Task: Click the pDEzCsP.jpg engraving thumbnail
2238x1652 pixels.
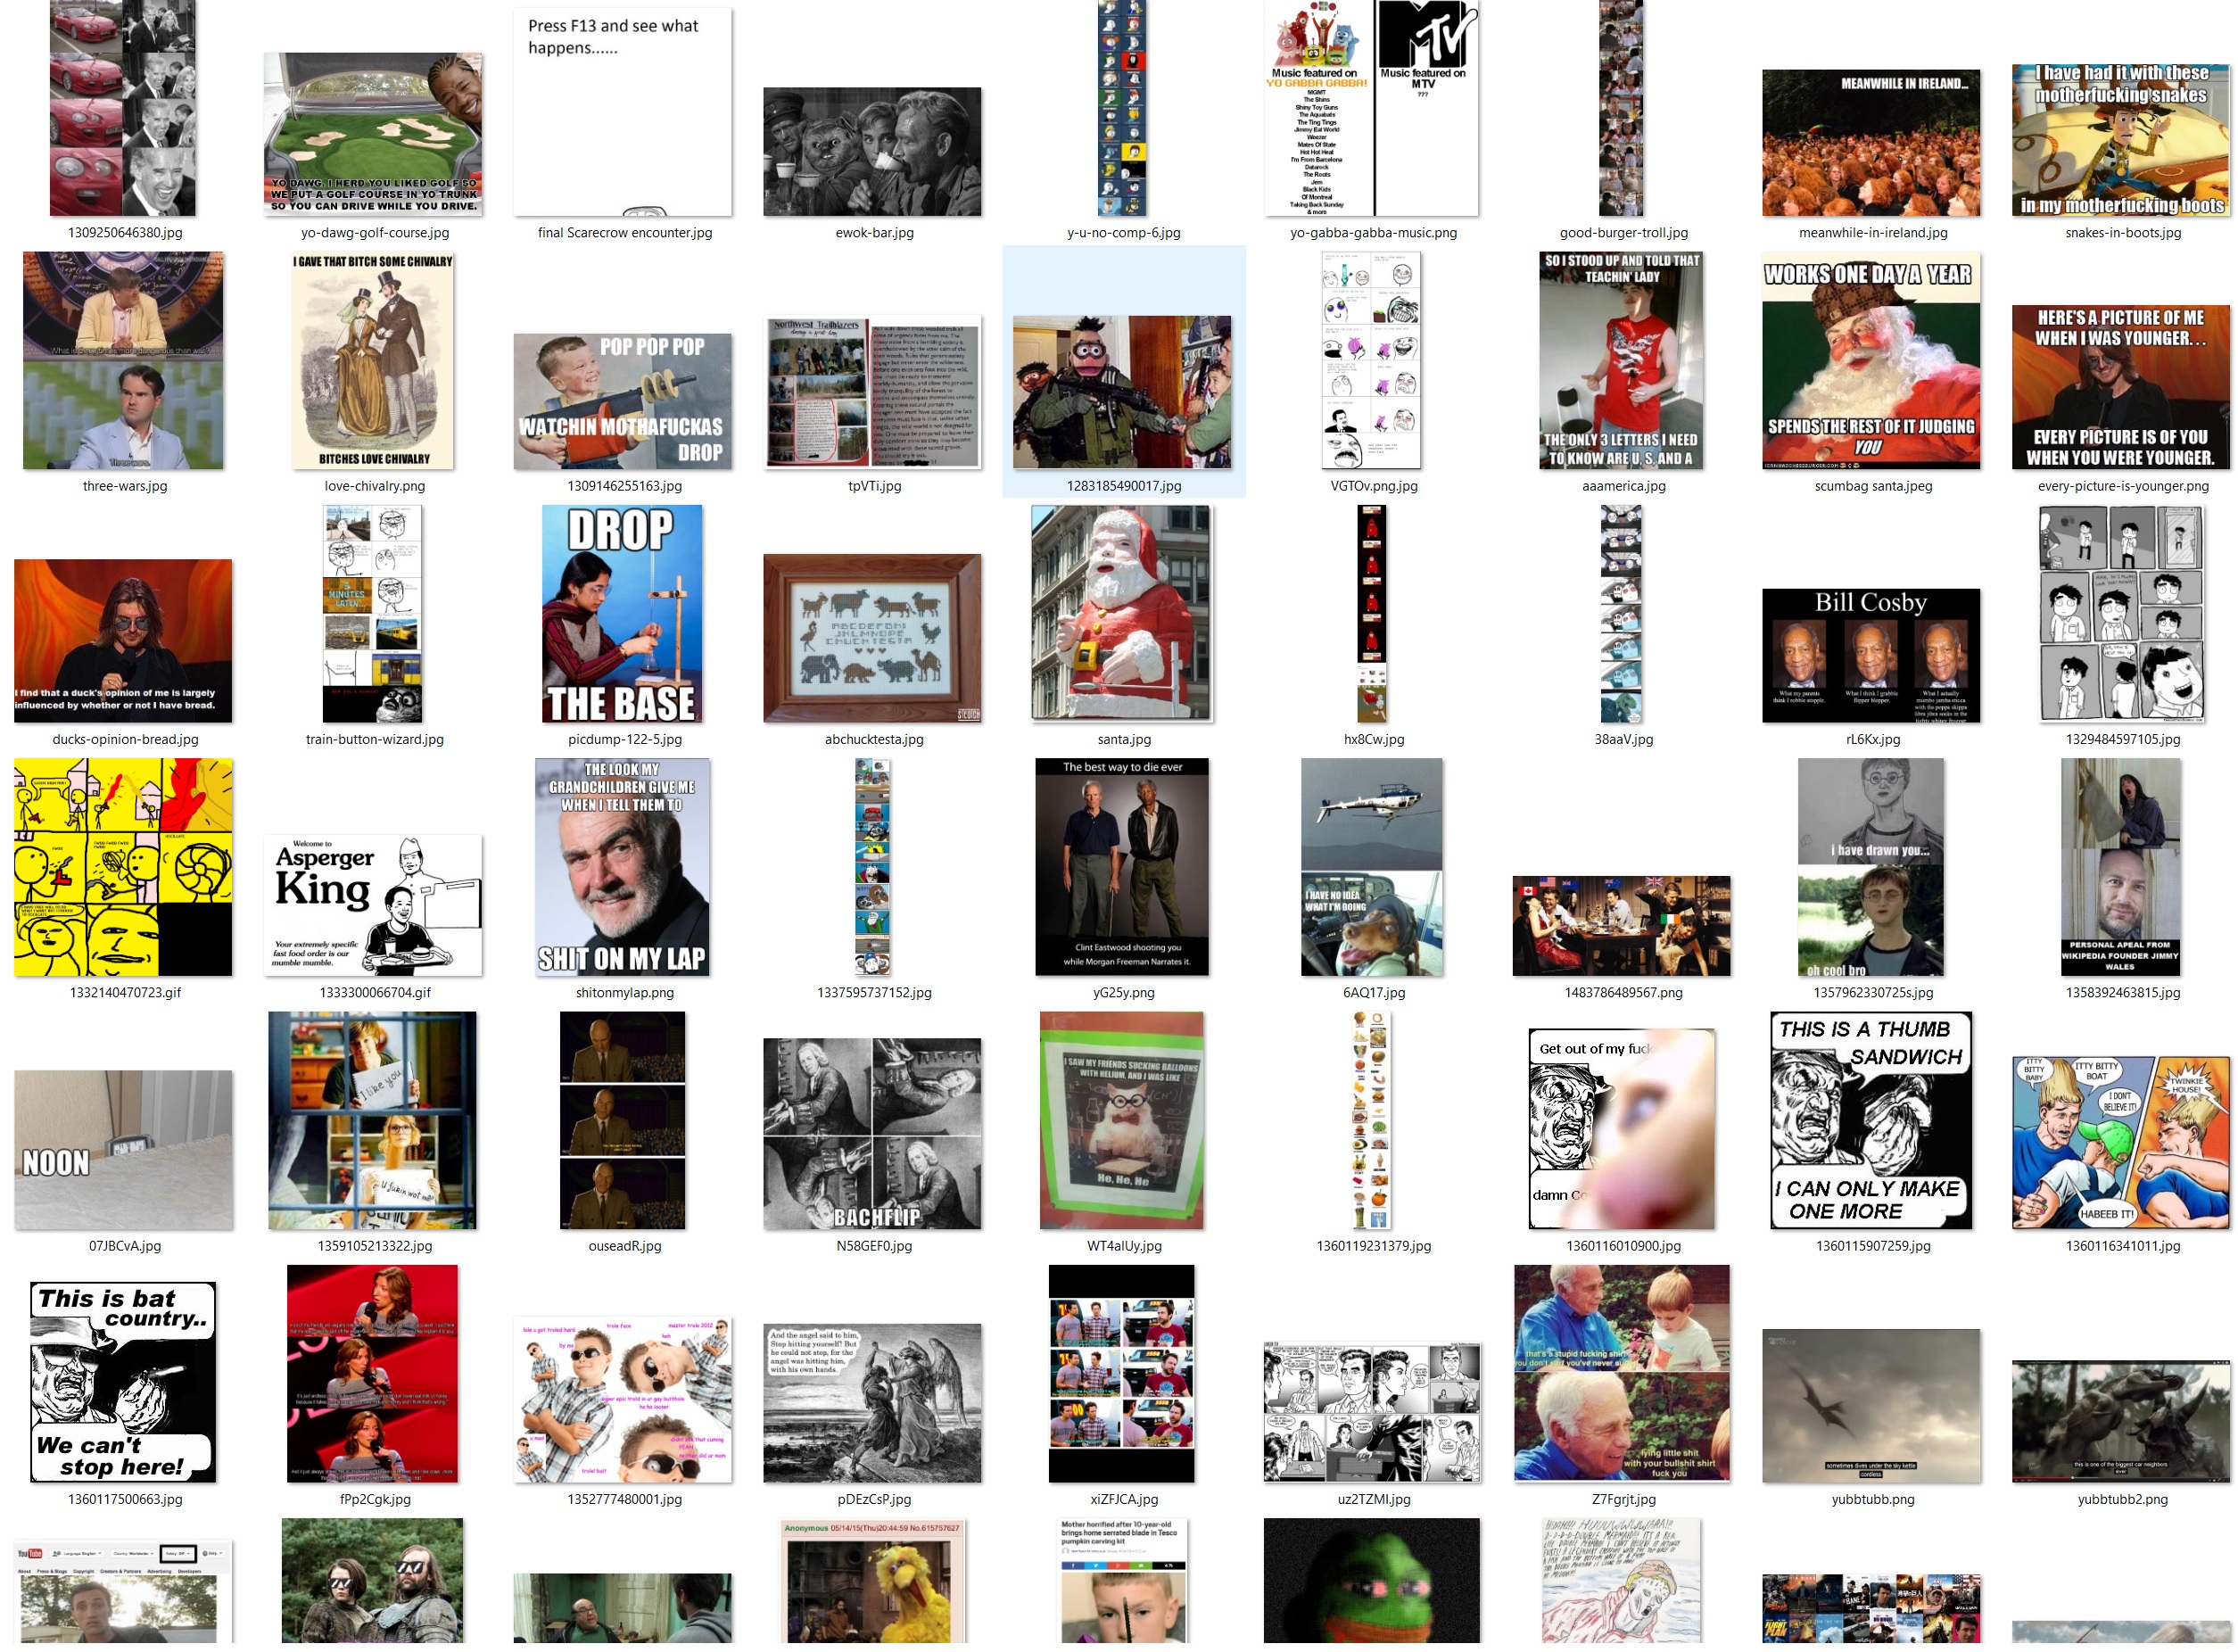Action: coord(873,1404)
